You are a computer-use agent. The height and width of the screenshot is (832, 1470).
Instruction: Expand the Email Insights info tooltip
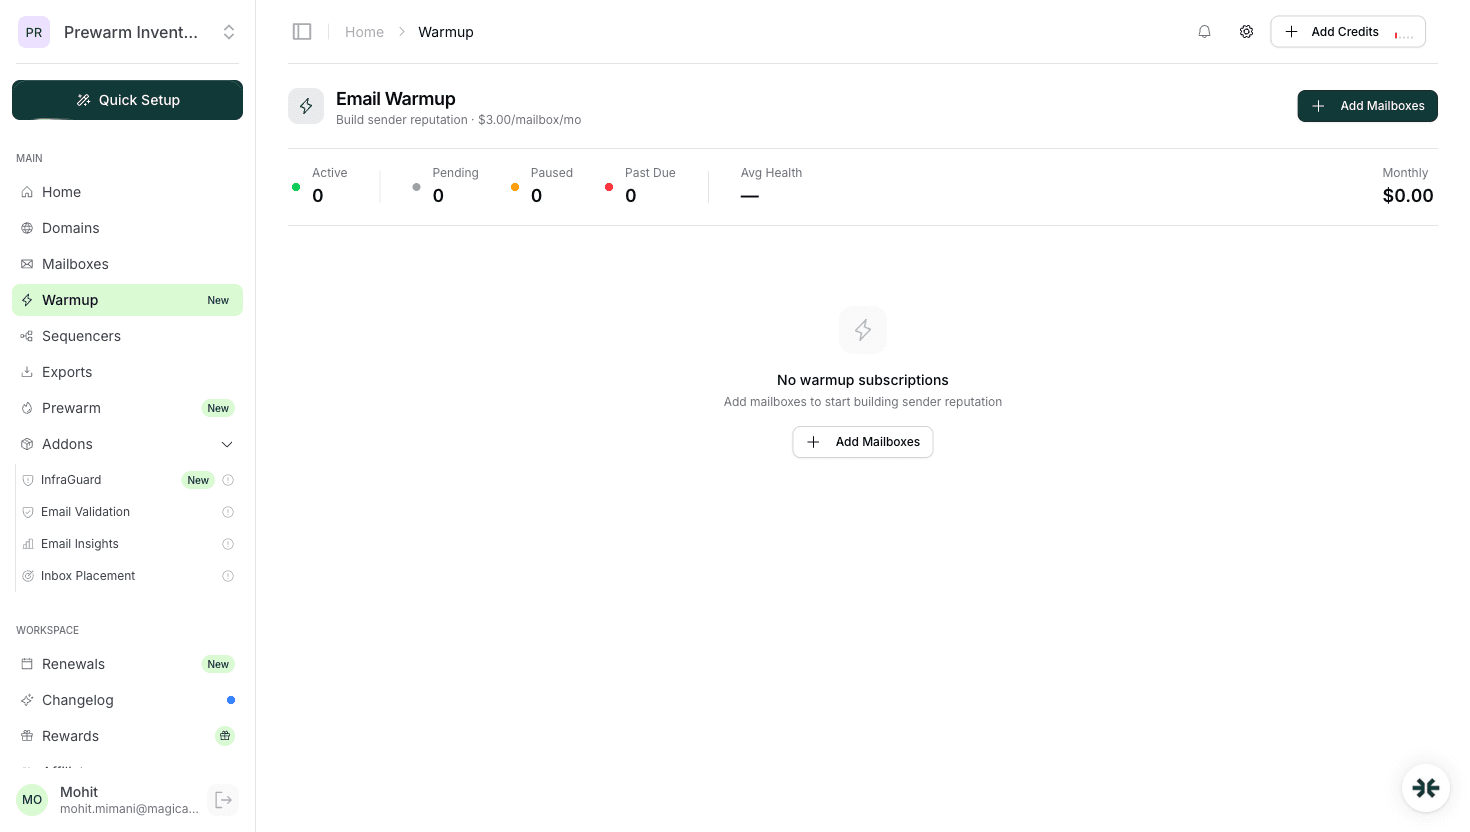point(227,543)
